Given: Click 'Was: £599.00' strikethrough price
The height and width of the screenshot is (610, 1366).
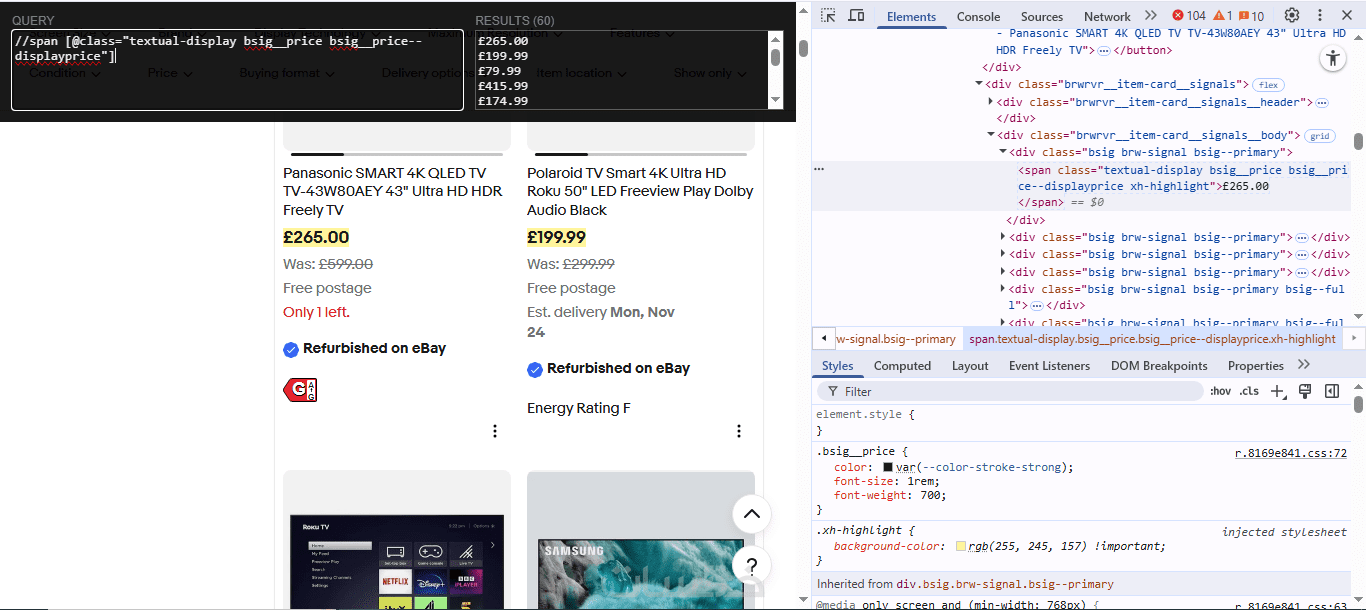Looking at the screenshot, I should click(x=328, y=264).
